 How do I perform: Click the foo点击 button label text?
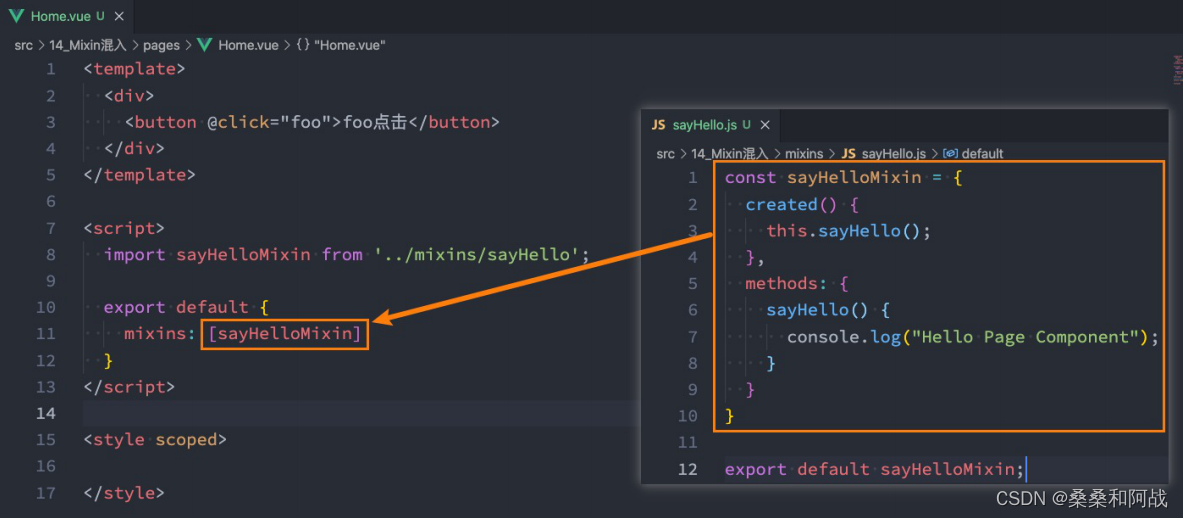pyautogui.click(x=375, y=122)
